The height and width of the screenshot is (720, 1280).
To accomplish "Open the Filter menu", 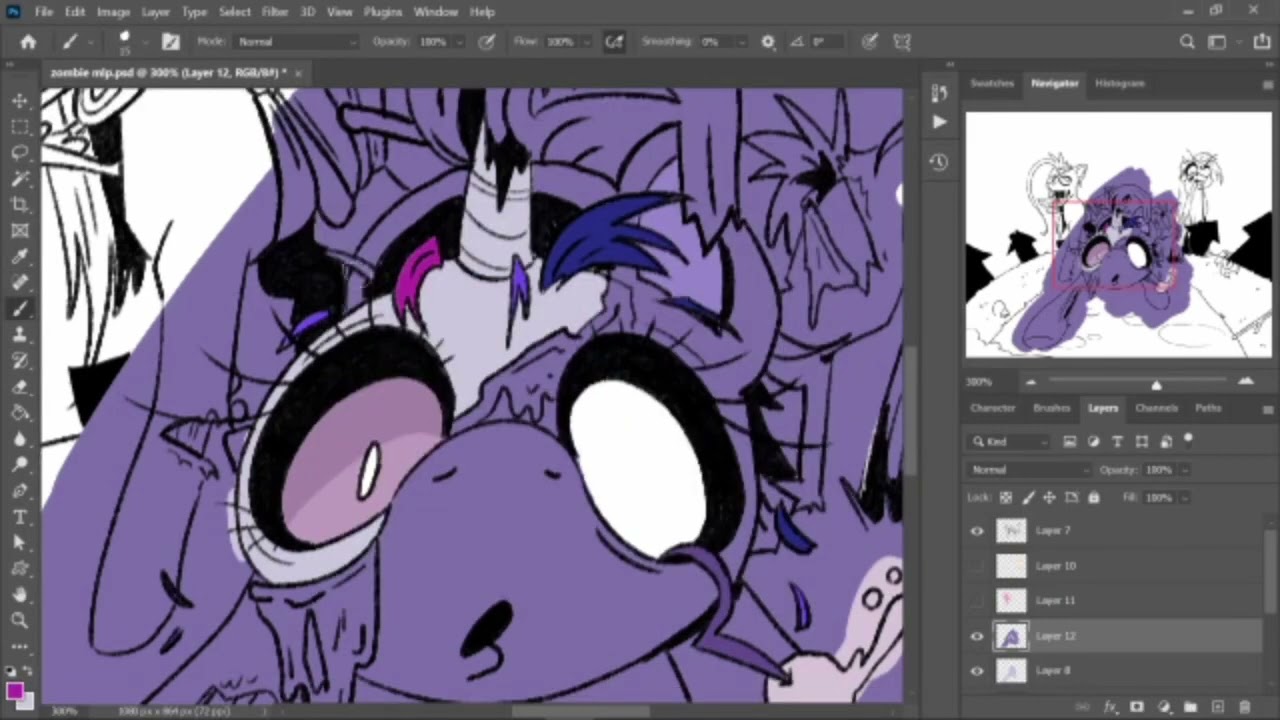I will point(274,12).
